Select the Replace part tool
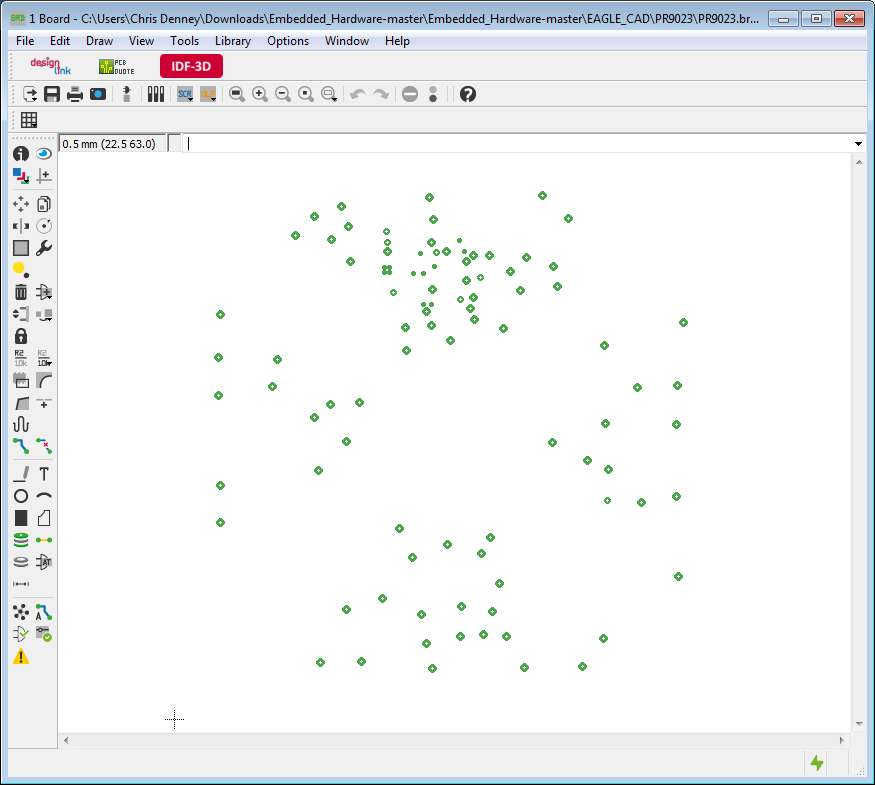 pyautogui.click(x=44, y=315)
